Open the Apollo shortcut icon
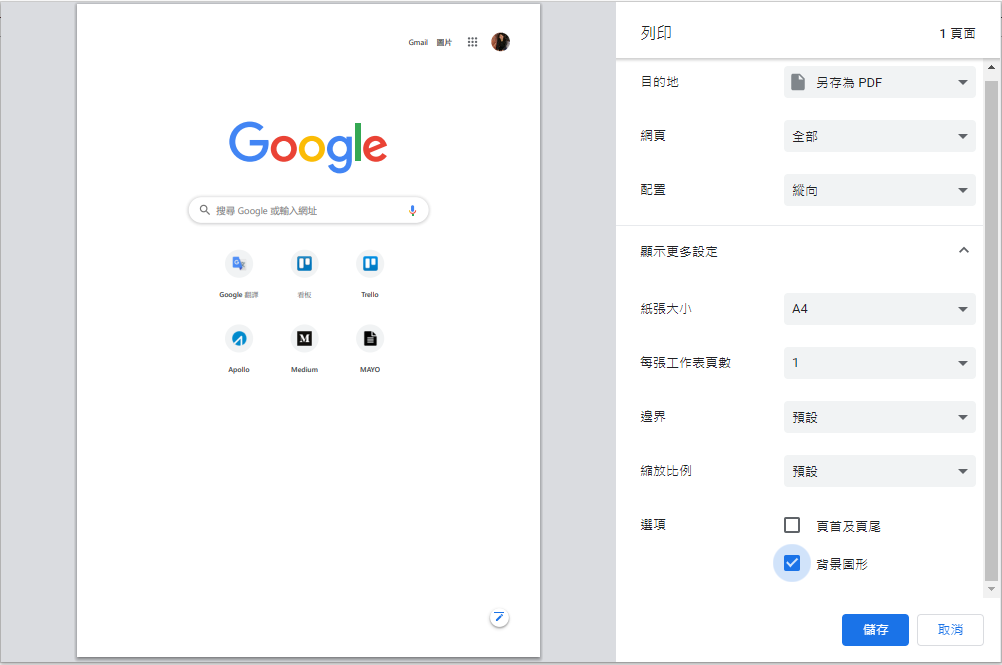Screen dimensions: 1002x665 click(x=239, y=339)
